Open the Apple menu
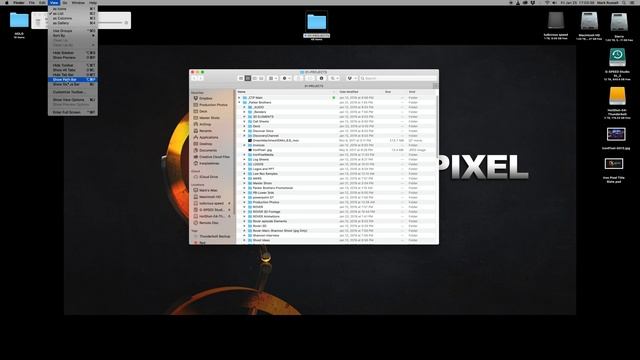The height and width of the screenshot is (360, 640). pyautogui.click(x=7, y=2)
